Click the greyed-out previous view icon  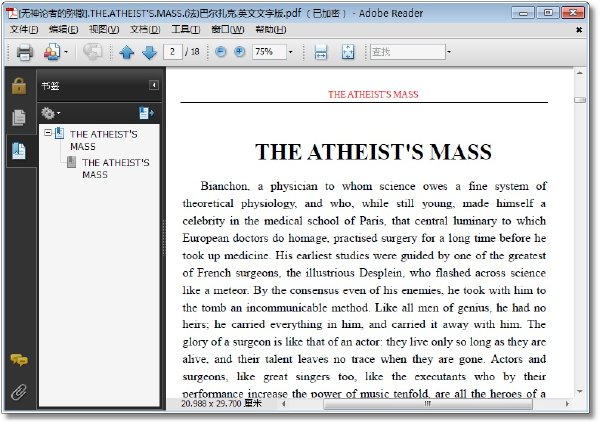coord(93,52)
